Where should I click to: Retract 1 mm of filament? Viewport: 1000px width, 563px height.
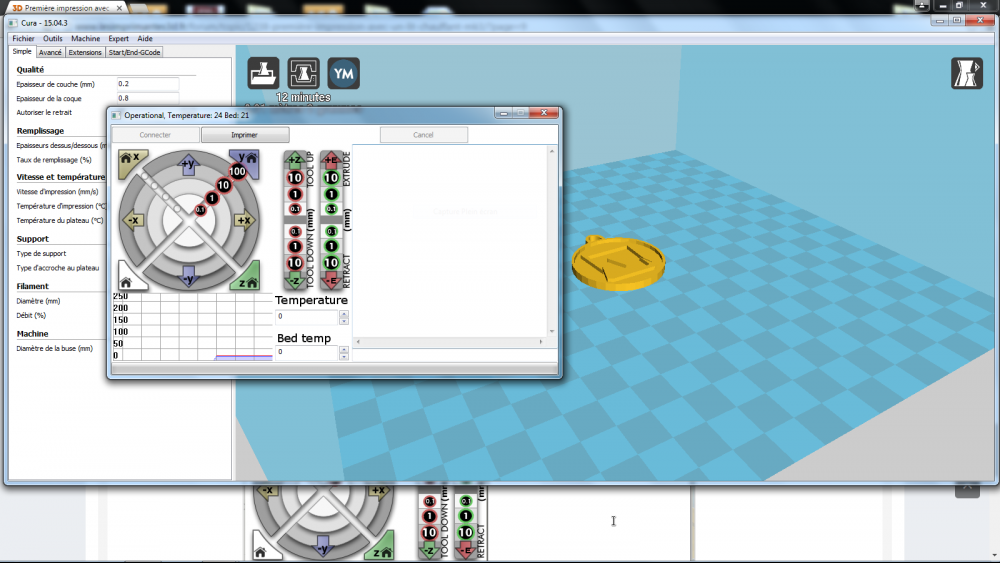(331, 246)
